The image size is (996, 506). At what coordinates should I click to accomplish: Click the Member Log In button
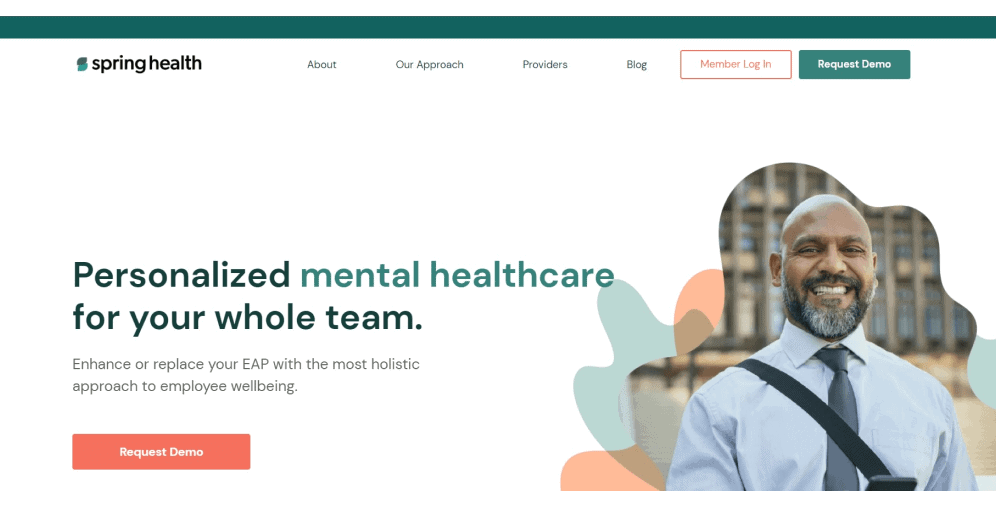[736, 64]
